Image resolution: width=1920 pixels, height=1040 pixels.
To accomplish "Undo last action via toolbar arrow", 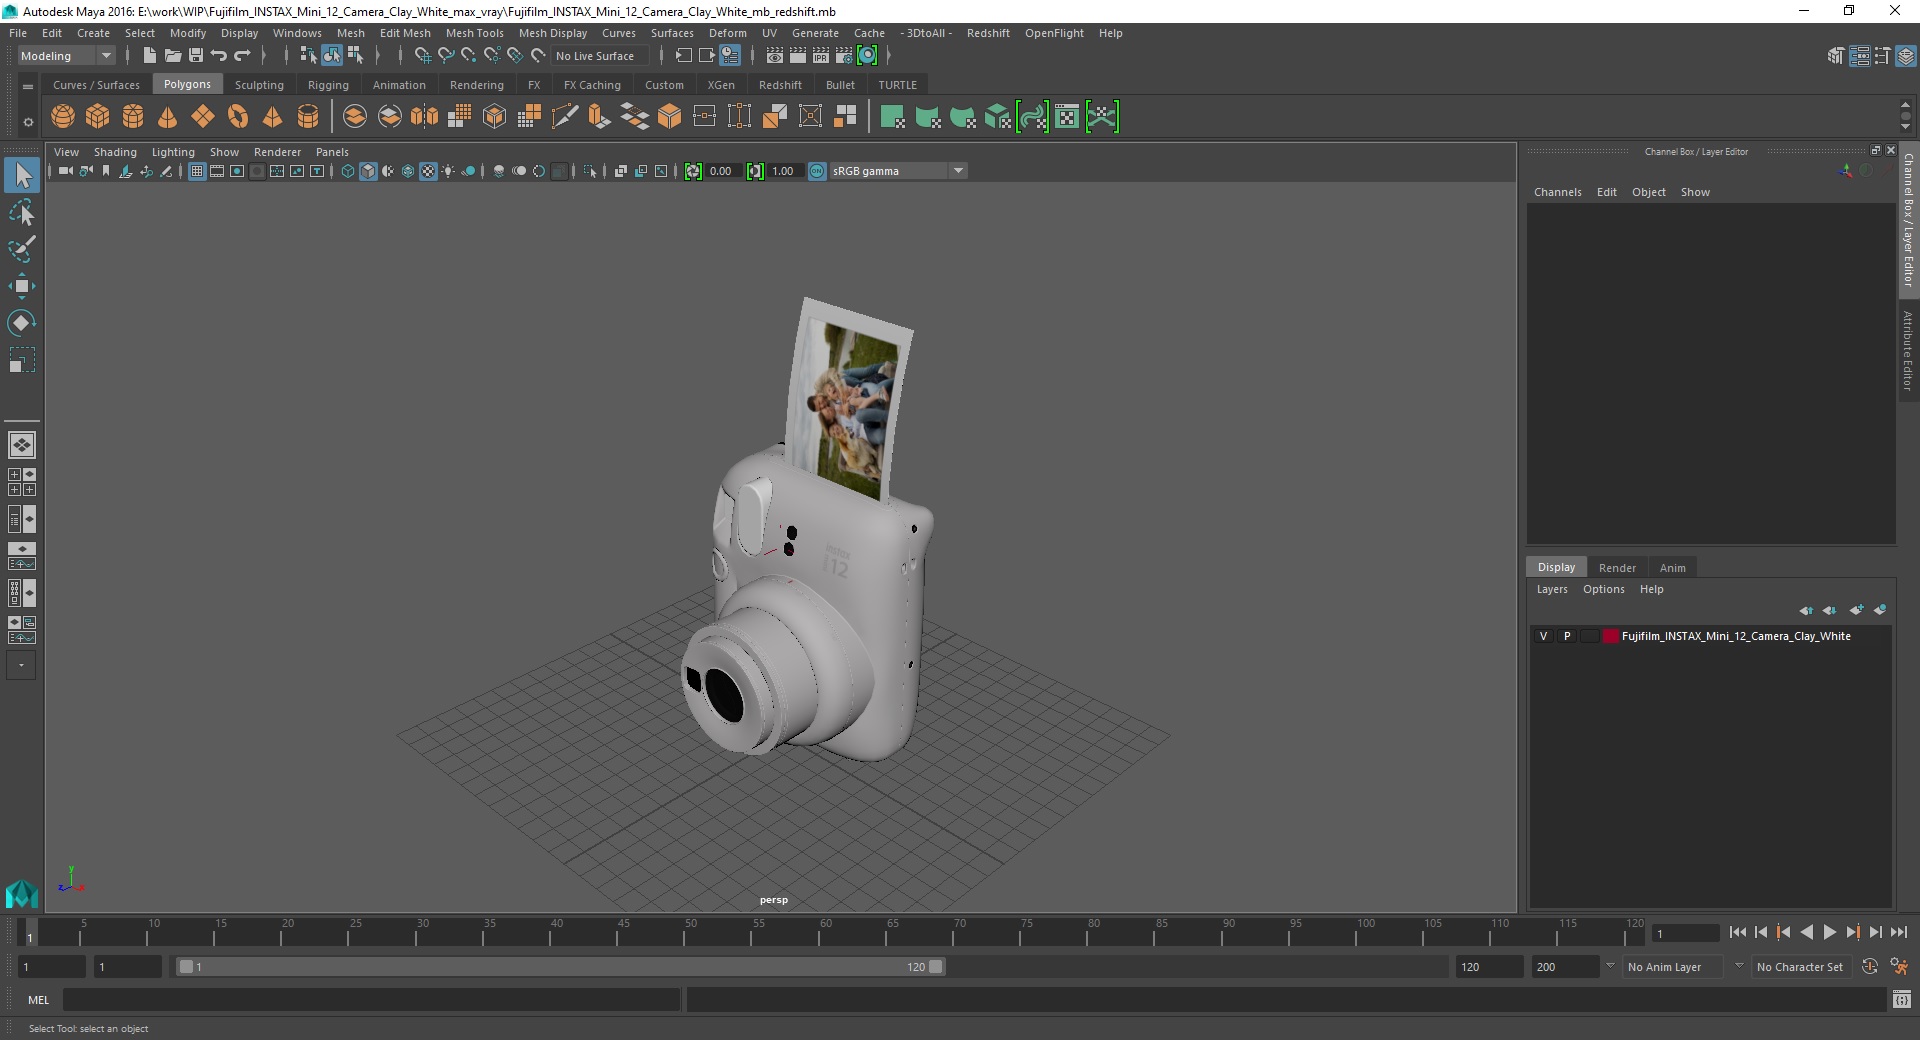I will (219, 56).
